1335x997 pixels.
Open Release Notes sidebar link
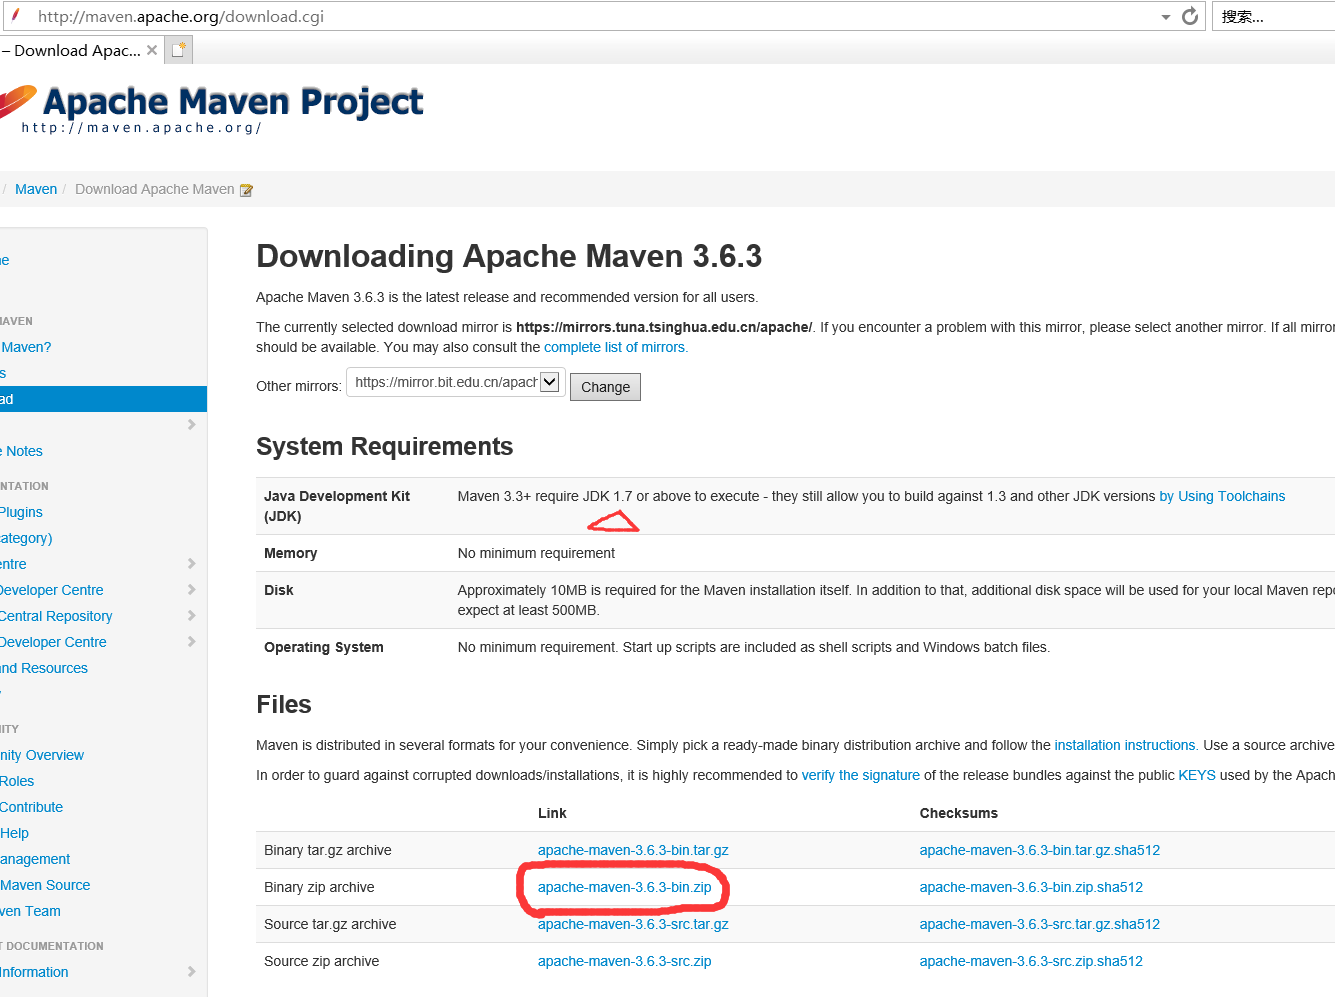(x=21, y=451)
